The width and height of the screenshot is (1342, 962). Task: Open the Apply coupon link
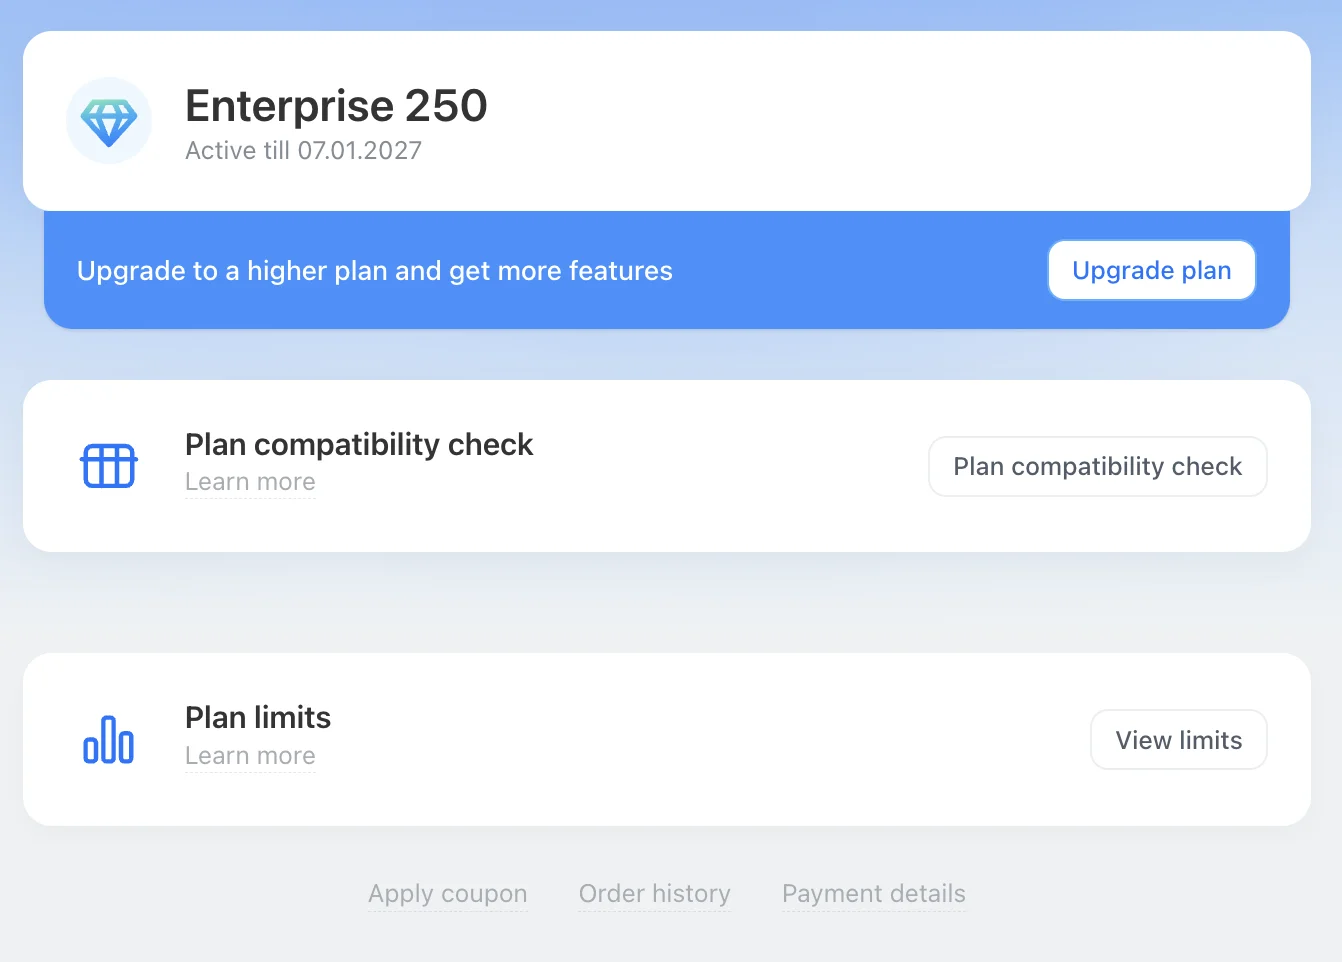(x=447, y=893)
